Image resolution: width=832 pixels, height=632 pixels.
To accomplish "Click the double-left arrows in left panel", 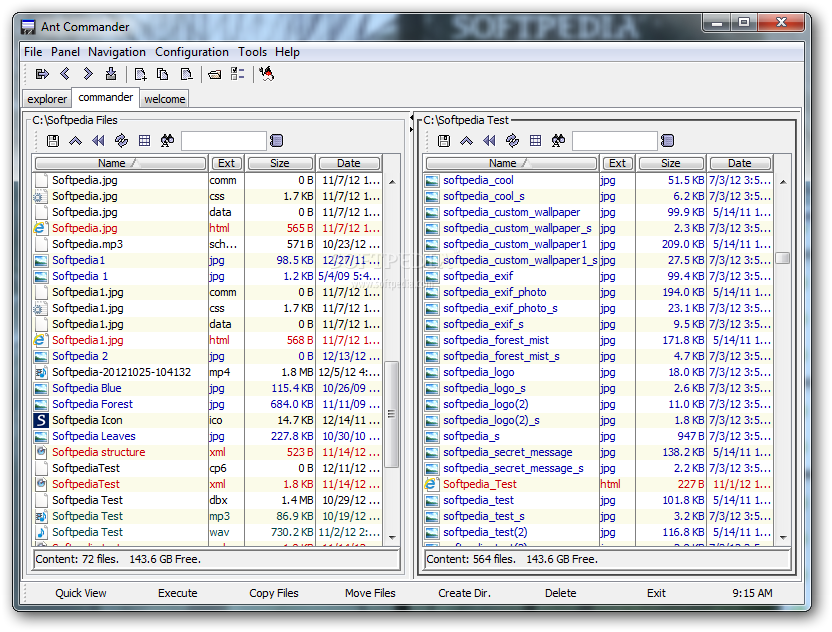I will pyautogui.click(x=98, y=141).
